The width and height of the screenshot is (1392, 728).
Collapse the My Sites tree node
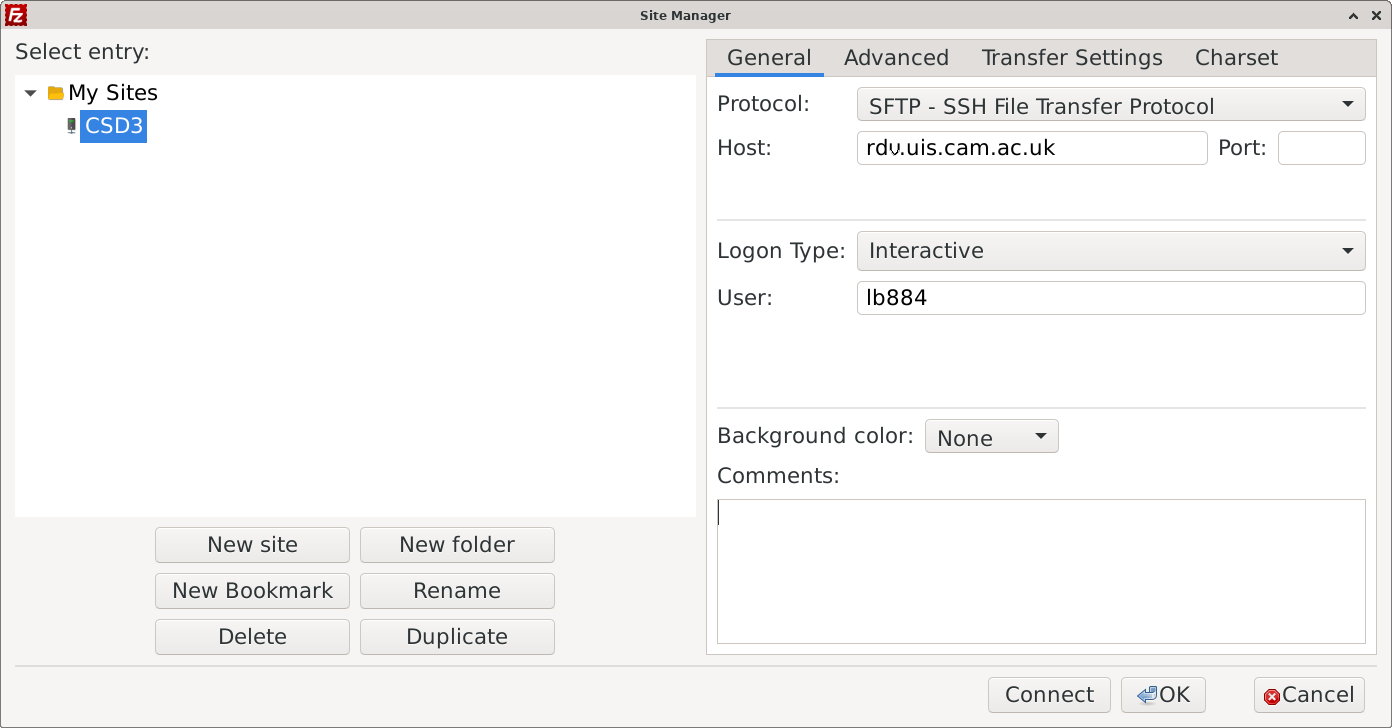[x=30, y=93]
